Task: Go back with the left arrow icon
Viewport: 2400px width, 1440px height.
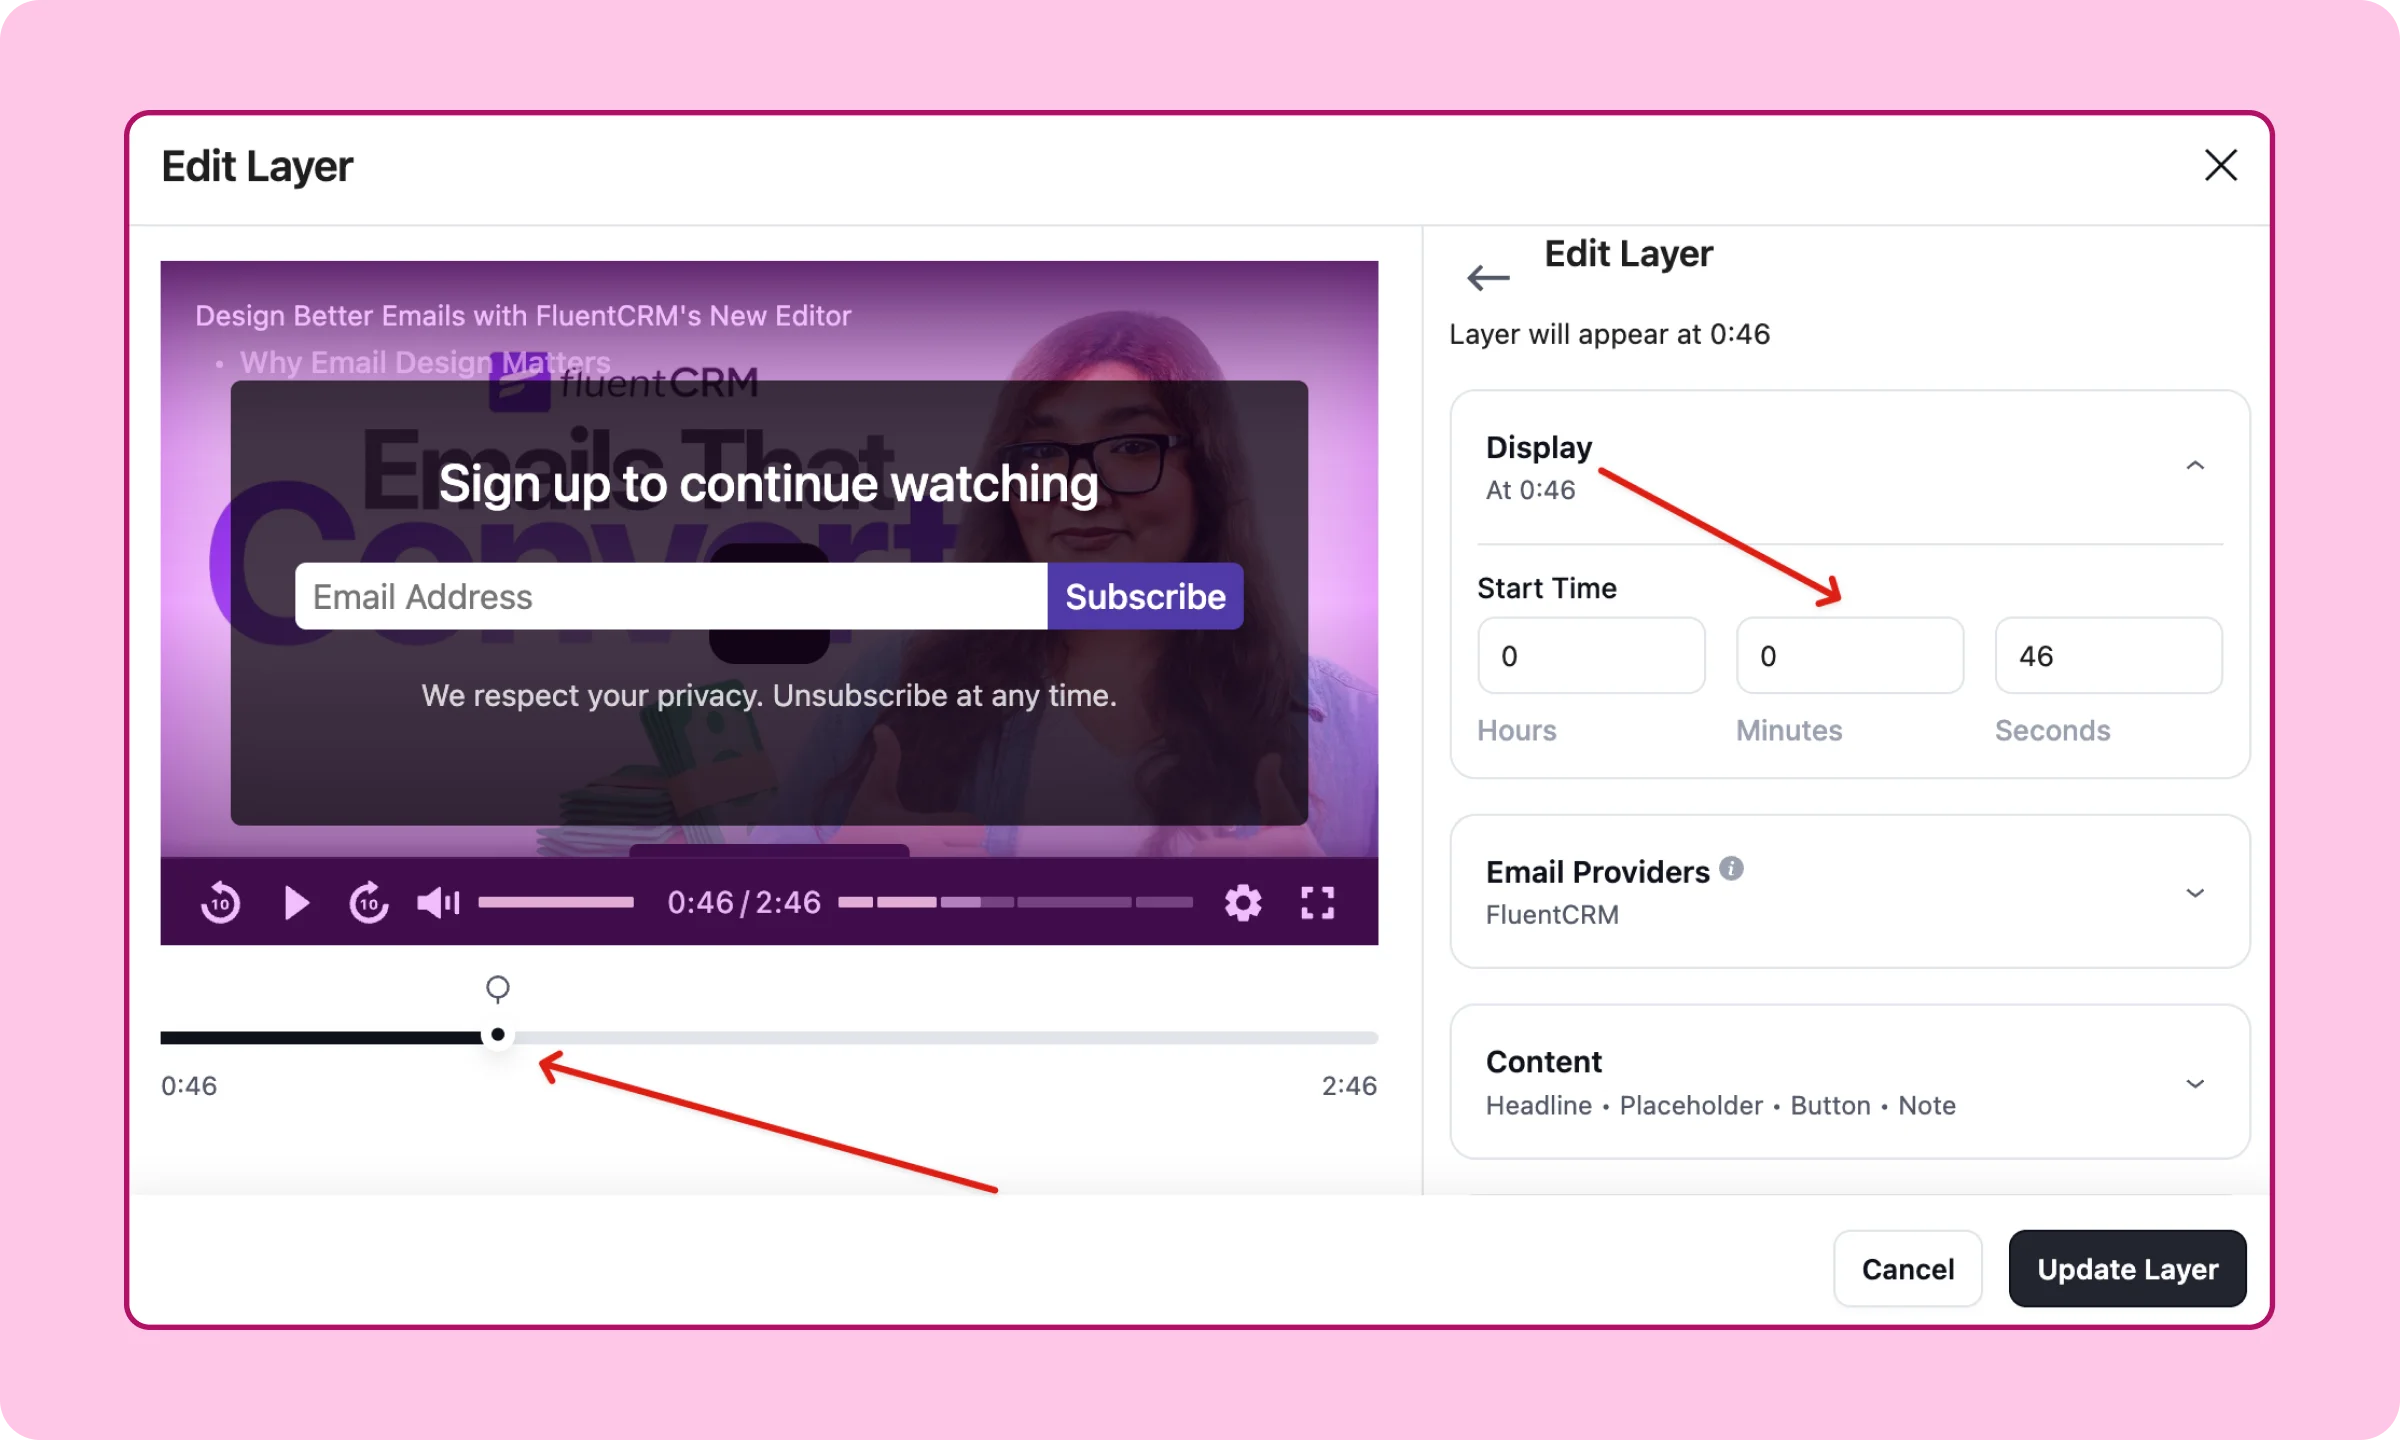Action: (x=1488, y=277)
